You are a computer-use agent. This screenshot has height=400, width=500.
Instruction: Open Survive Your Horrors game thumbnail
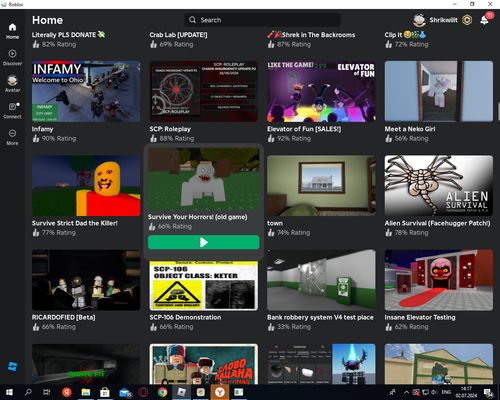204,179
